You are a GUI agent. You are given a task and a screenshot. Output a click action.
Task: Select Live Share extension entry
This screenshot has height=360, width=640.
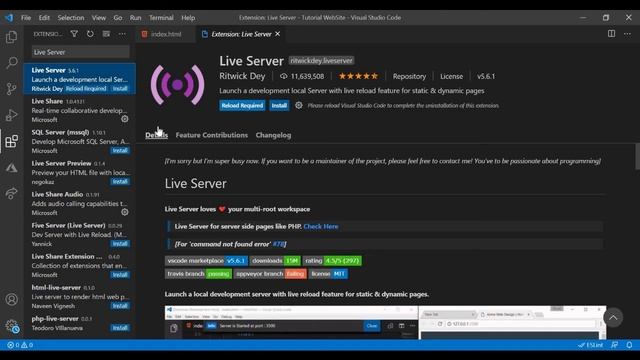(x=80, y=110)
